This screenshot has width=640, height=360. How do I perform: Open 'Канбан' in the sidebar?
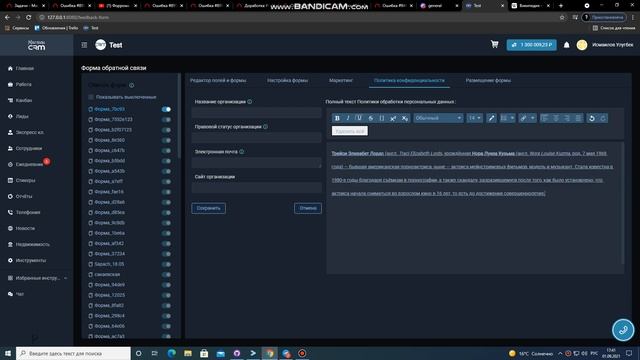tap(24, 100)
